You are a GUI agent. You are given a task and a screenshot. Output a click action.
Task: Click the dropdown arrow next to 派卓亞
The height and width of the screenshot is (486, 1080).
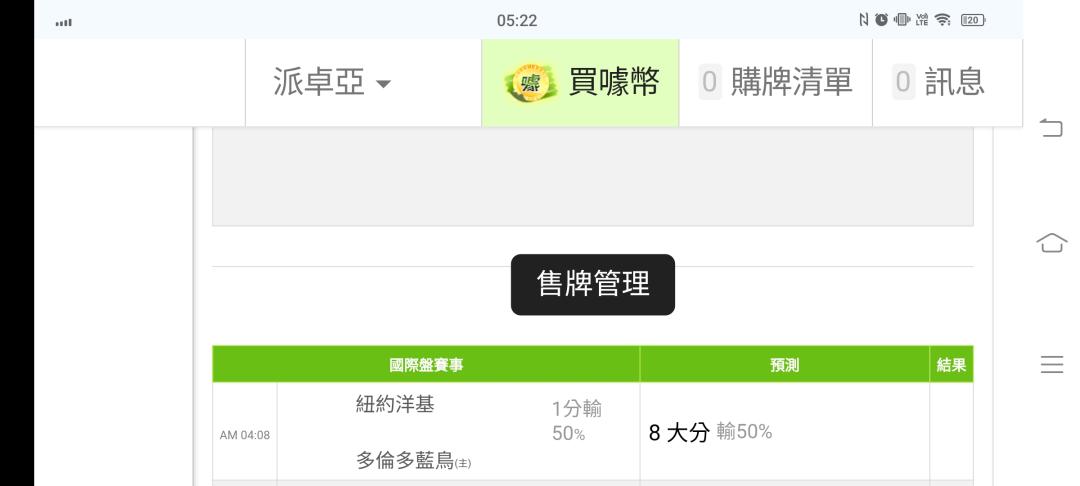coord(383,85)
